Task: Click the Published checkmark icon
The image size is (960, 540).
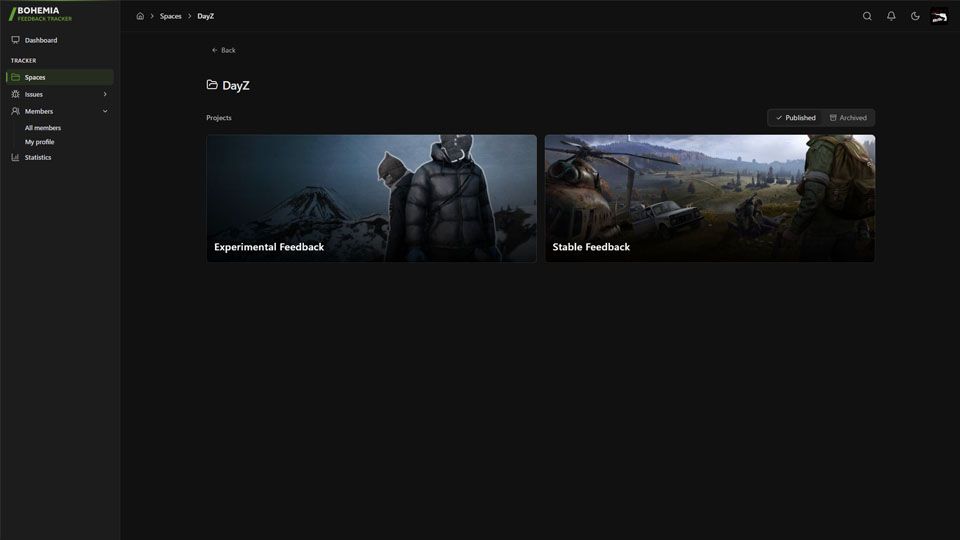Action: [779, 118]
